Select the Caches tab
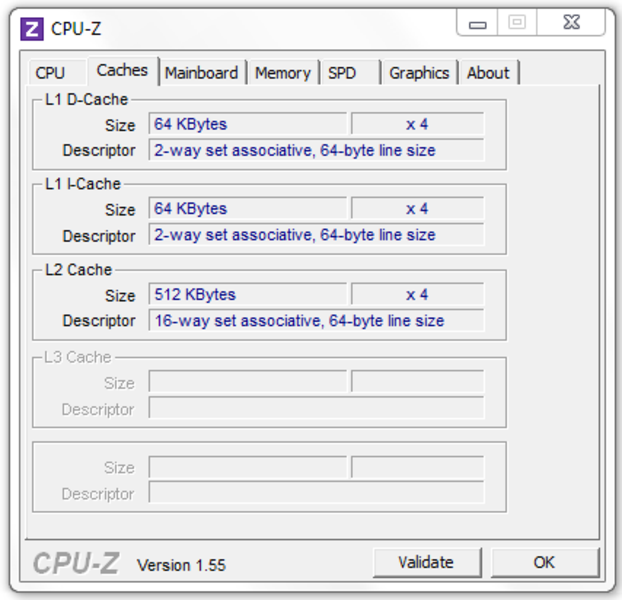Image resolution: width=622 pixels, height=600 pixels. 123,71
